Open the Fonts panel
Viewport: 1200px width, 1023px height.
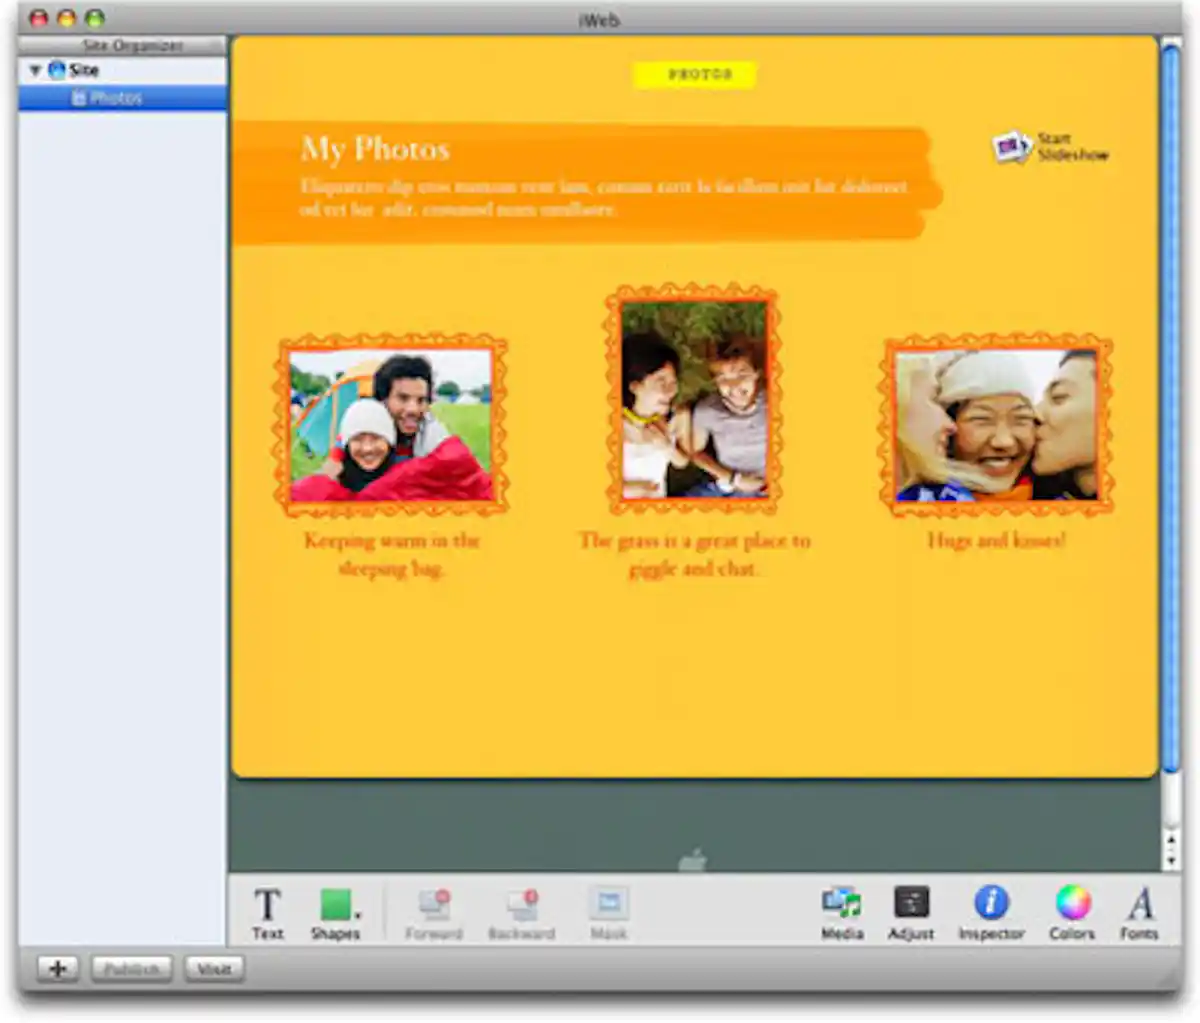coord(1139,912)
